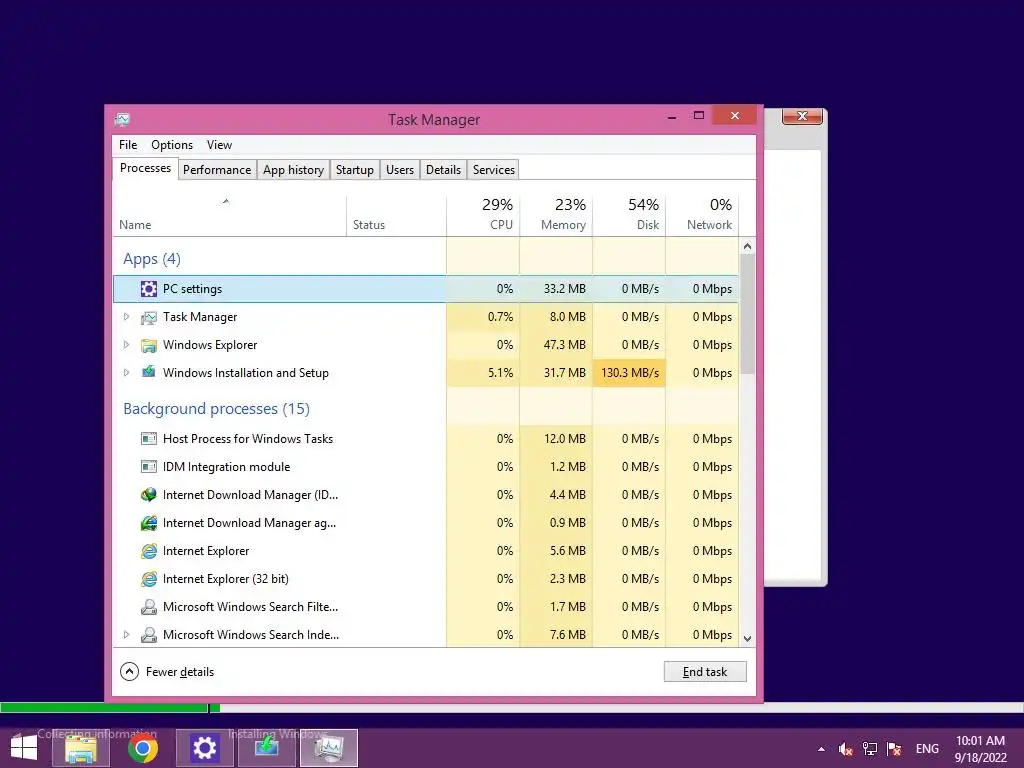
Task: Select the Host Process for Windows Tasks row text
Action: tap(248, 439)
